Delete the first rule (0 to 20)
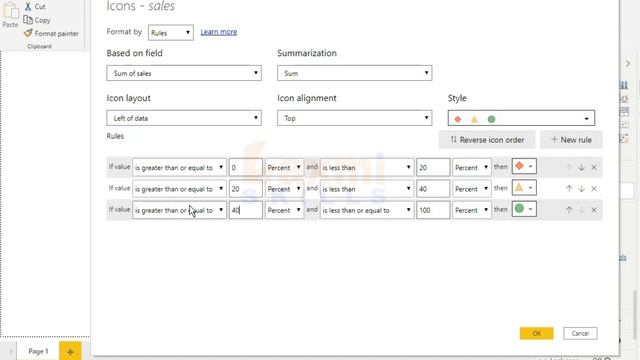This screenshot has height=360, width=640. tap(594, 167)
